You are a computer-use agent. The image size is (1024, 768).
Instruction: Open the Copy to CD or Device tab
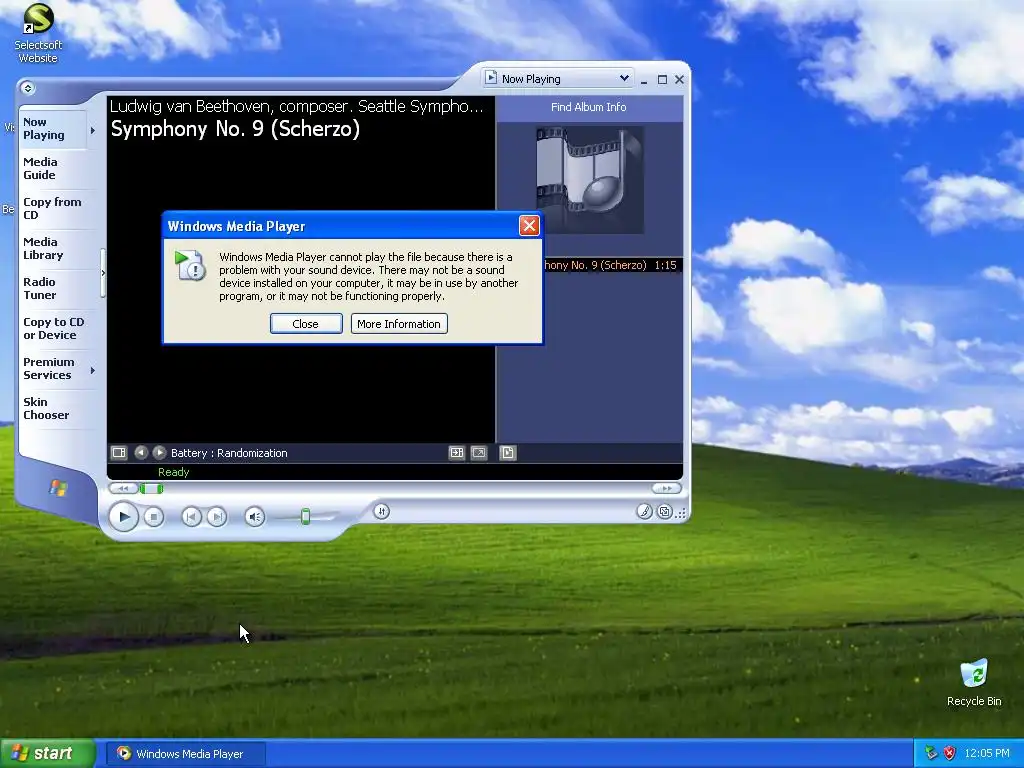pyautogui.click(x=54, y=328)
